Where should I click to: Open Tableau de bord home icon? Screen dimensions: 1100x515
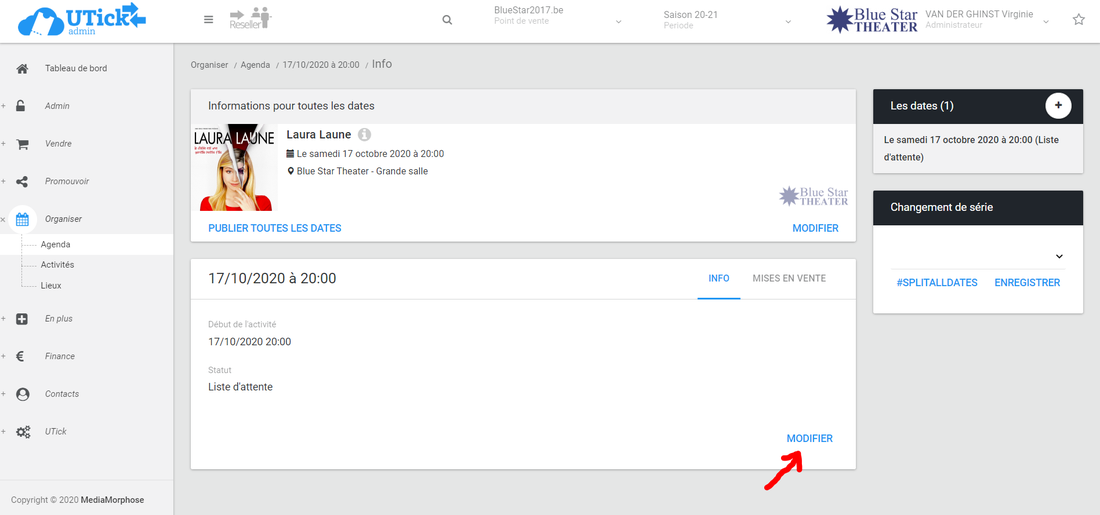22,69
